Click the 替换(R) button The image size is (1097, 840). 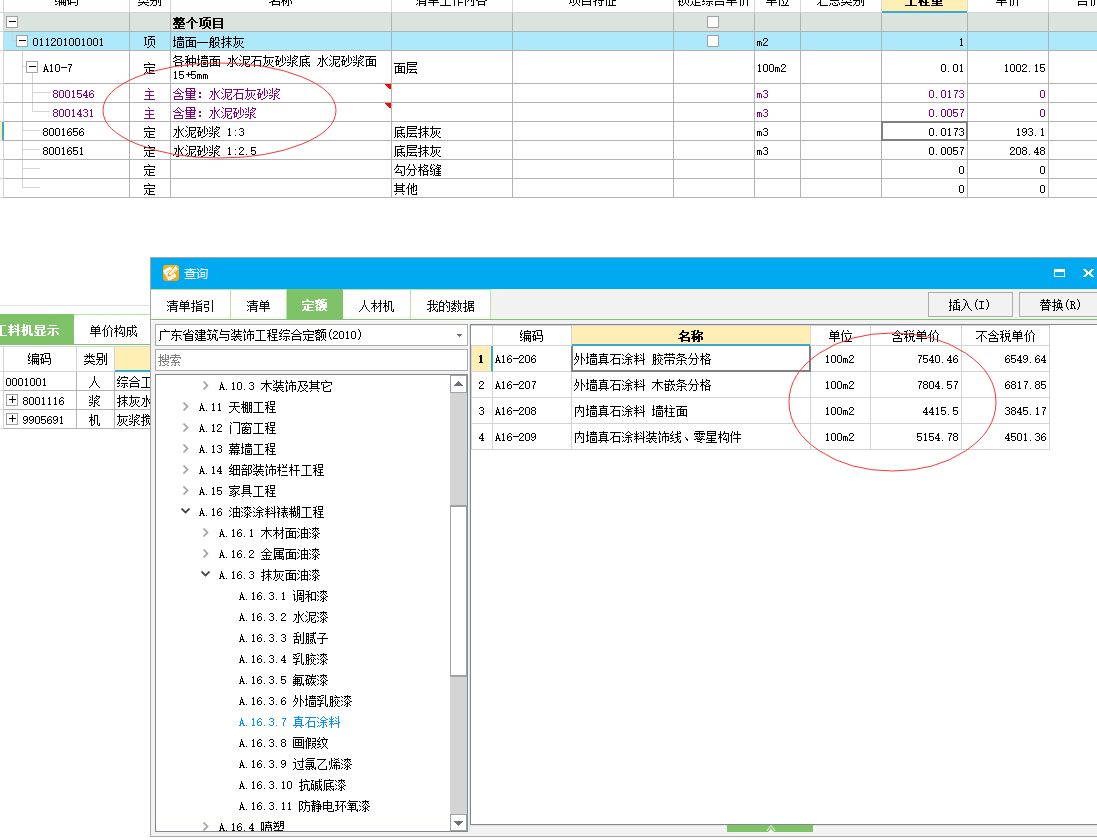(1059, 305)
